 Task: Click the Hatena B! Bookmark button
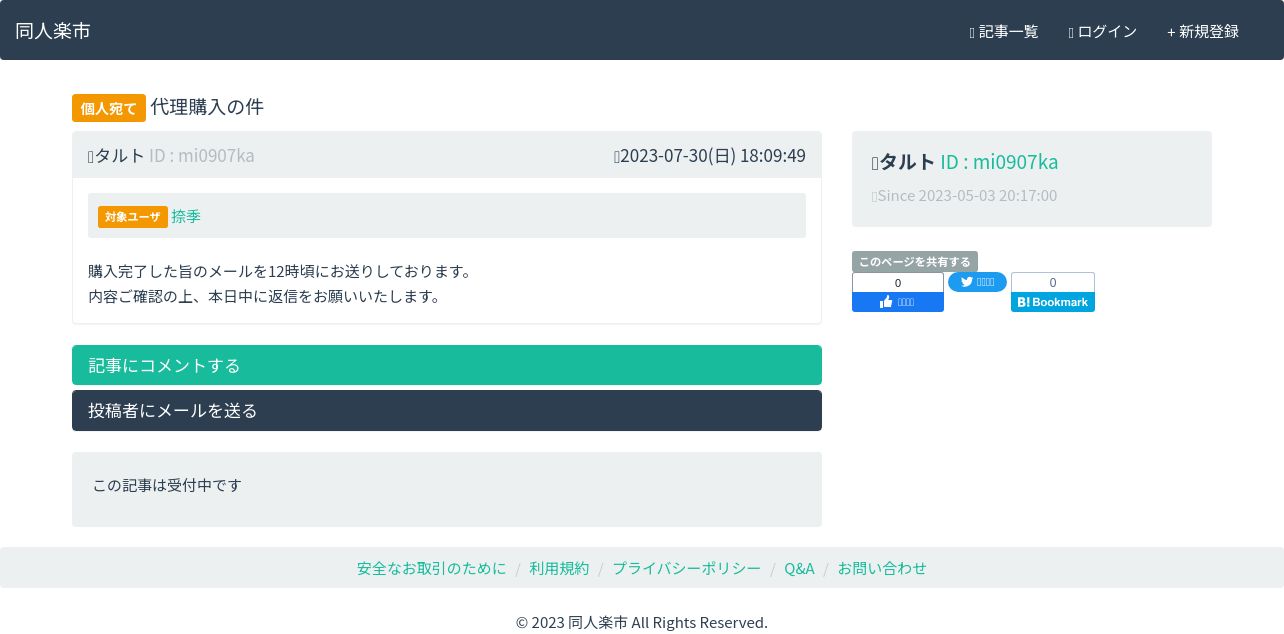point(1053,302)
